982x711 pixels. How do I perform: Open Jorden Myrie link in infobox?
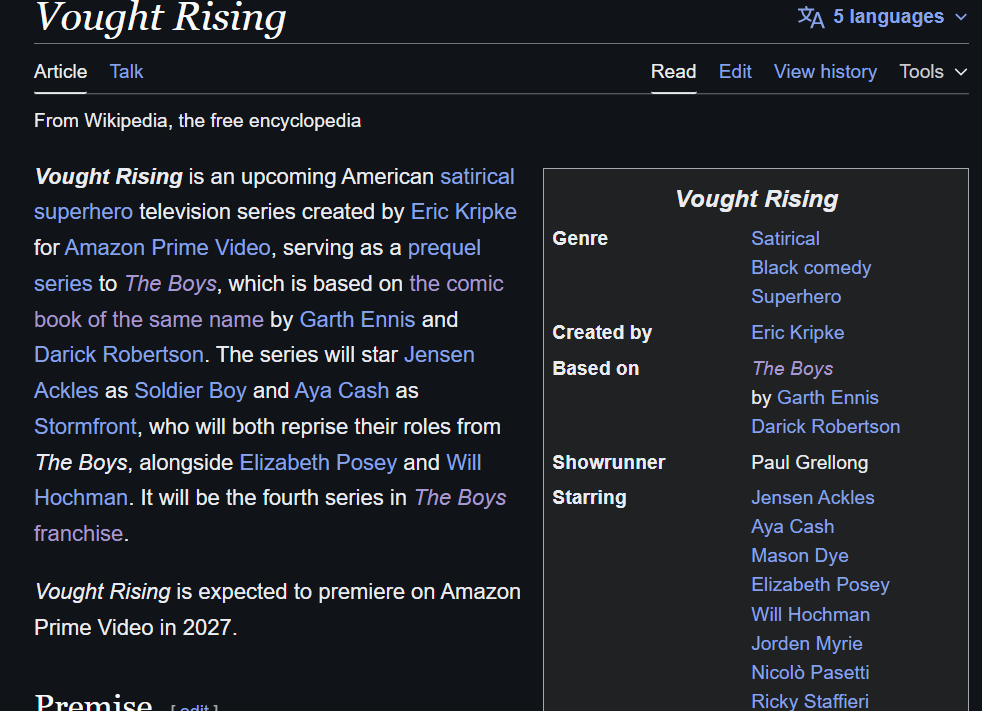pyautogui.click(x=807, y=643)
